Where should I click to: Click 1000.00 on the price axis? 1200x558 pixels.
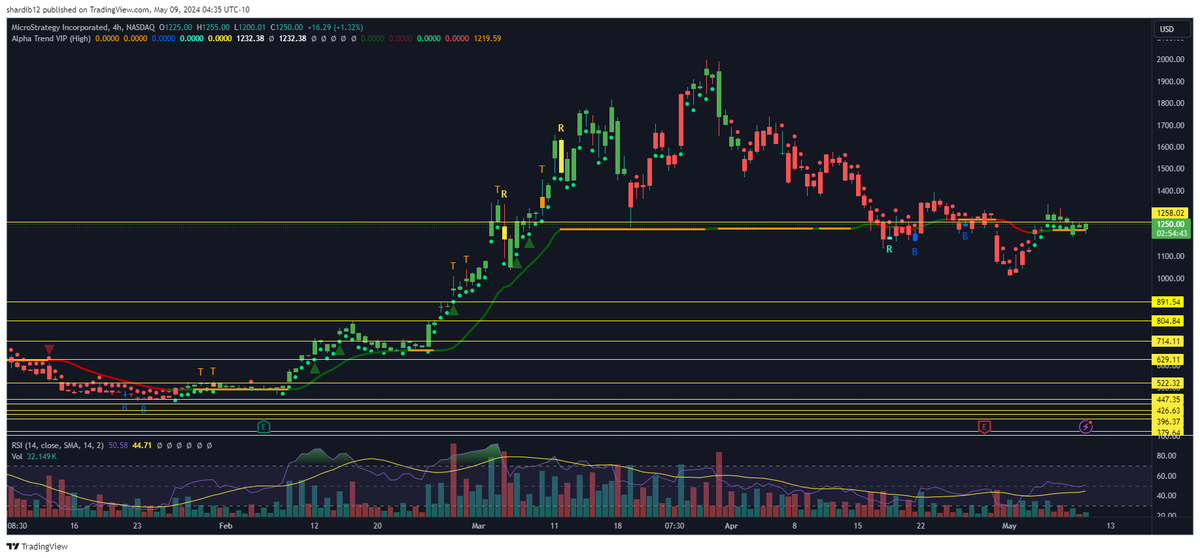tap(1170, 277)
